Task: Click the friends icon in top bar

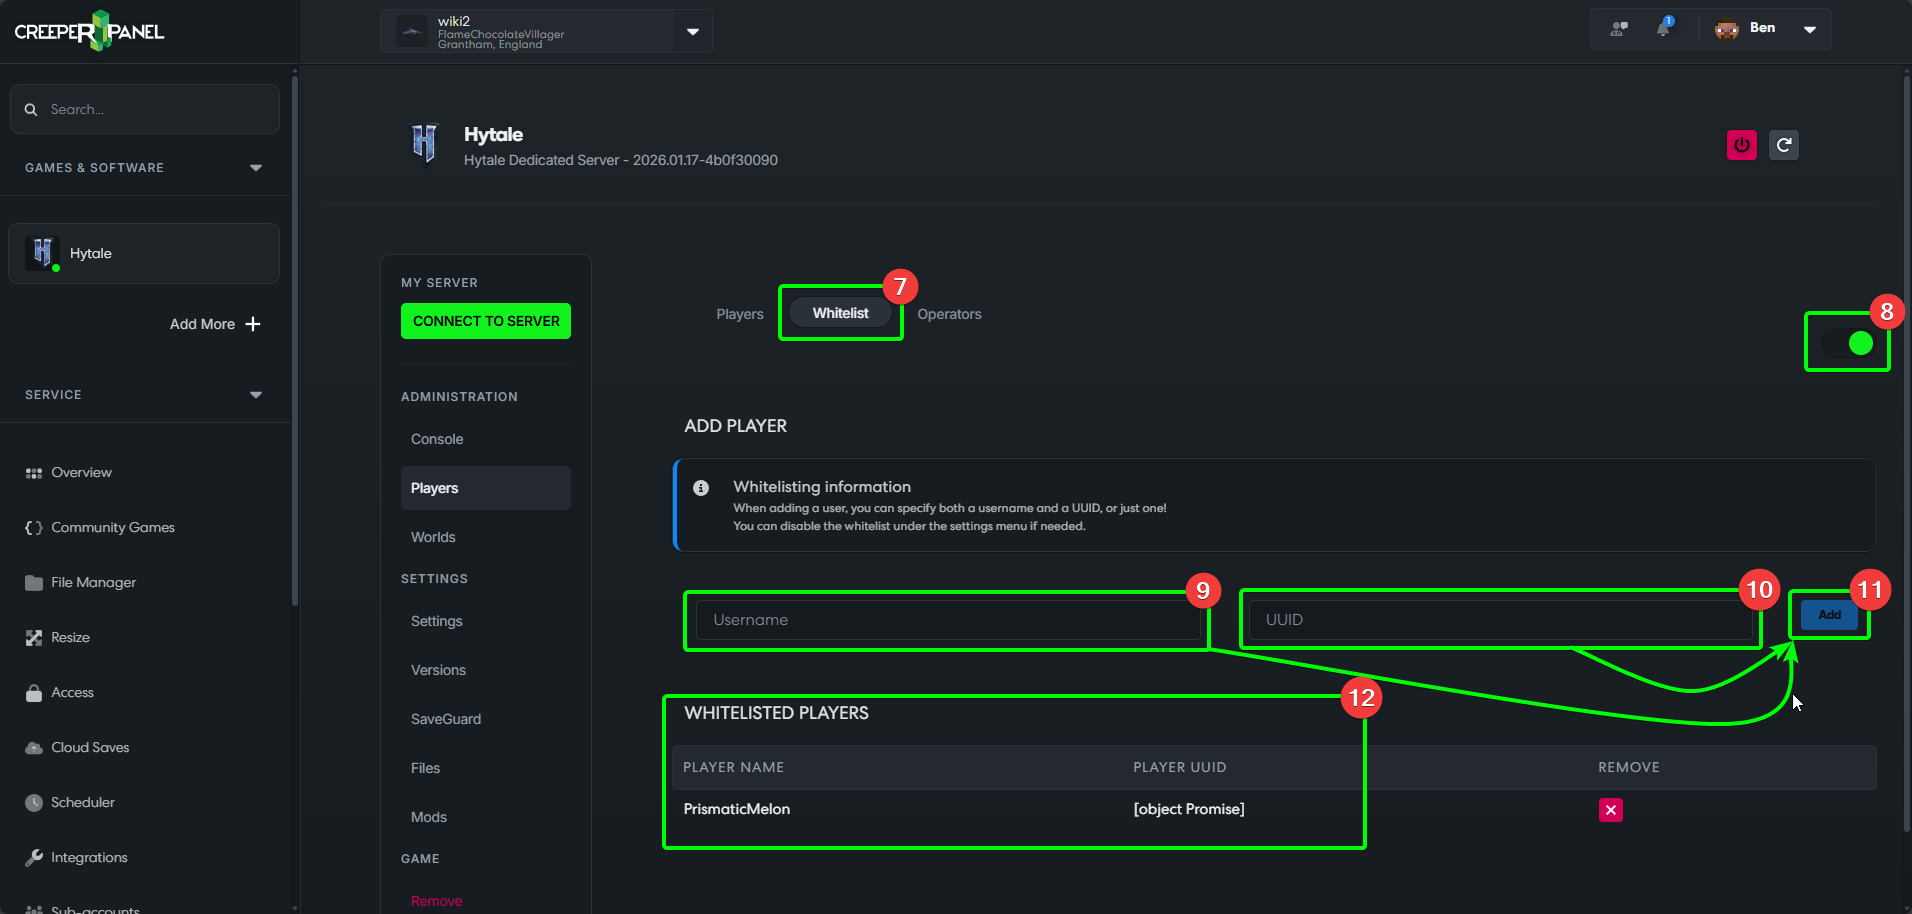Action: [x=1618, y=28]
